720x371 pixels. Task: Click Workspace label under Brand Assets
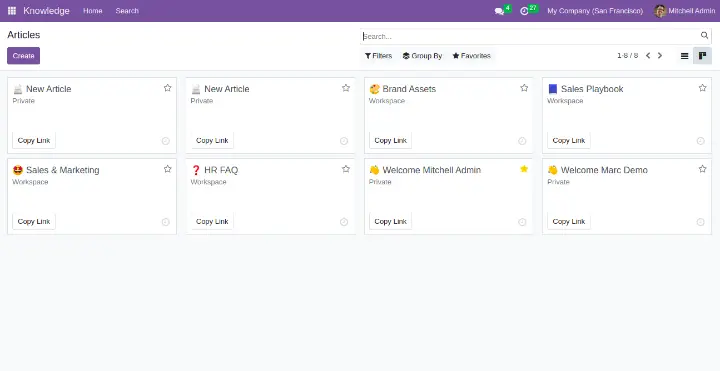coord(387,101)
